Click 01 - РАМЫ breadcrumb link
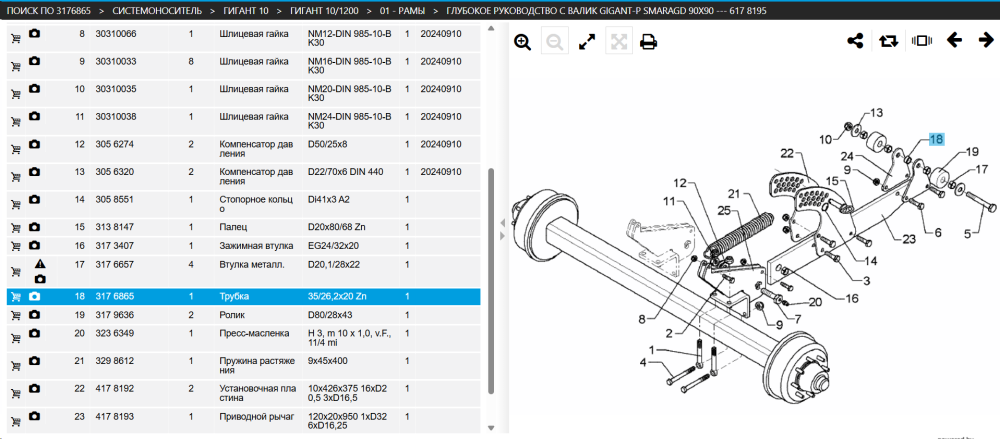Viewport: 1000px width, 439px height. point(402,11)
